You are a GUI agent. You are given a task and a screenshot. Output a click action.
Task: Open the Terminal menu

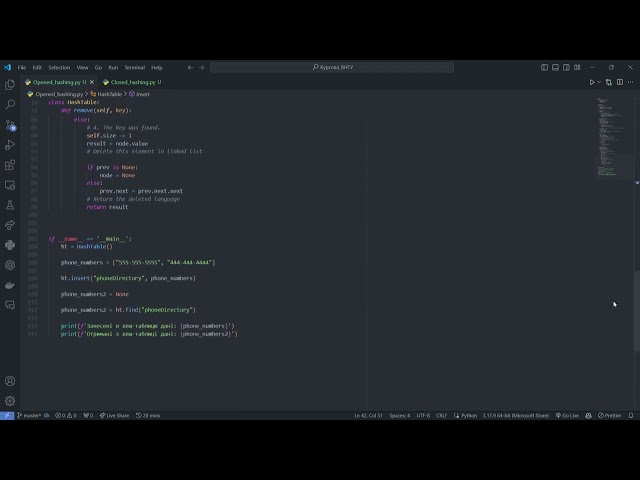click(x=135, y=67)
